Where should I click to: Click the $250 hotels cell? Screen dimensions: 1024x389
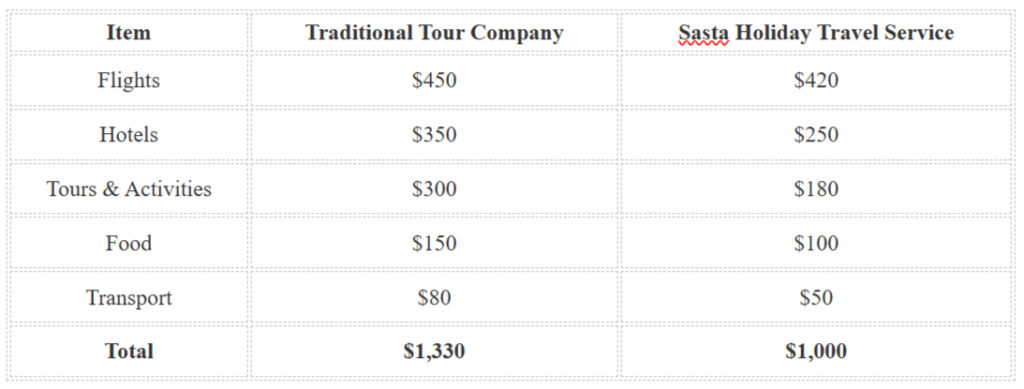(816, 134)
